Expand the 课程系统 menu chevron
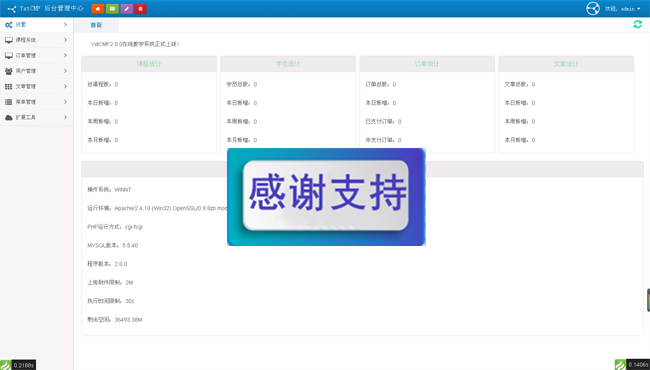The width and height of the screenshot is (650, 370). pyautogui.click(x=65, y=40)
